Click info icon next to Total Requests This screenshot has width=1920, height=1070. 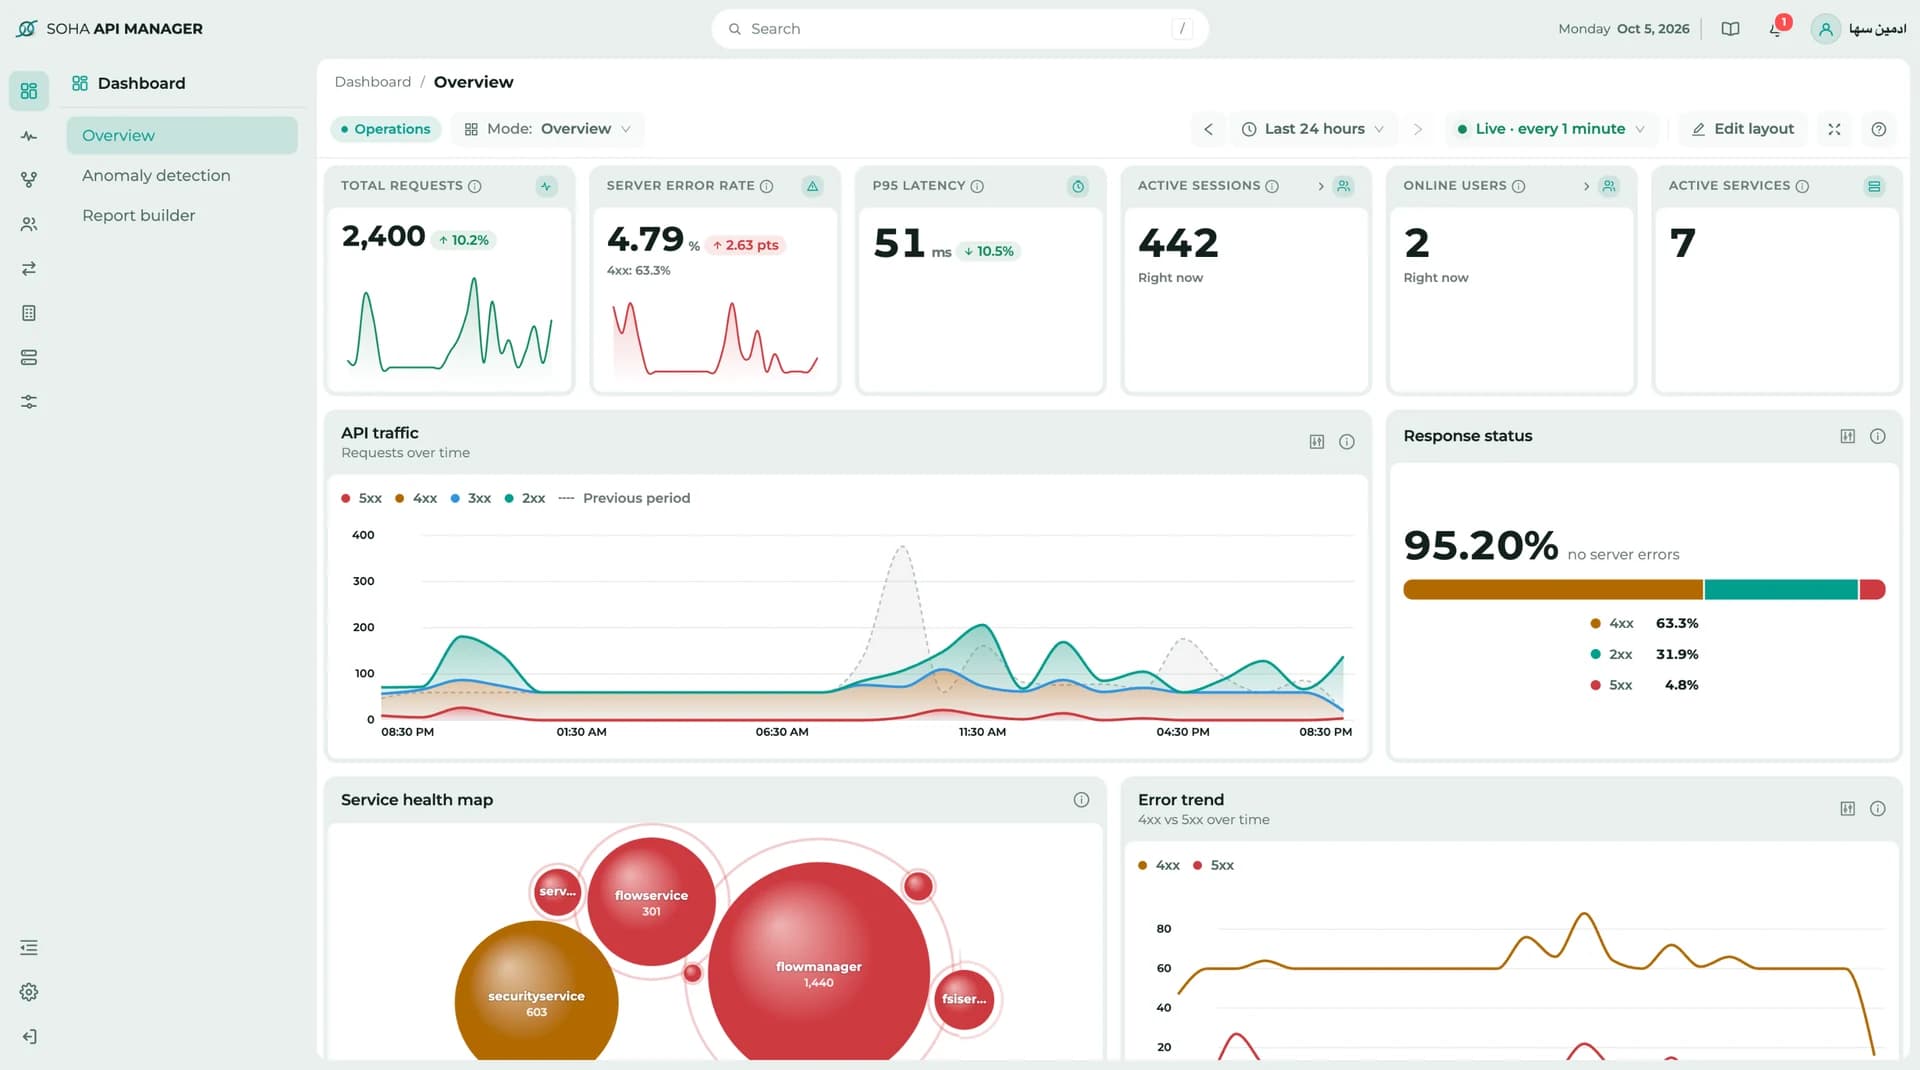[x=475, y=186]
